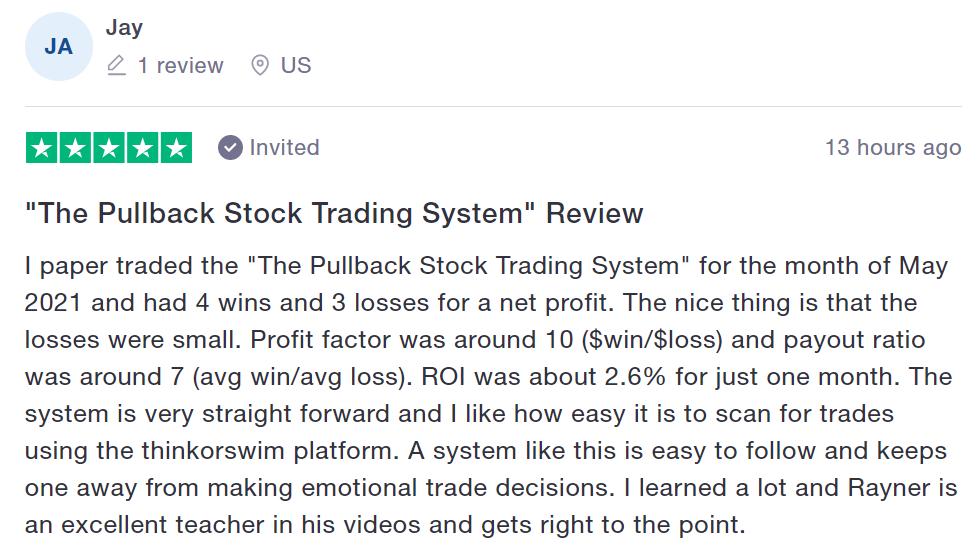Screen dimensions: 978x552
Task: Click the third green rating star
Action: [109, 148]
